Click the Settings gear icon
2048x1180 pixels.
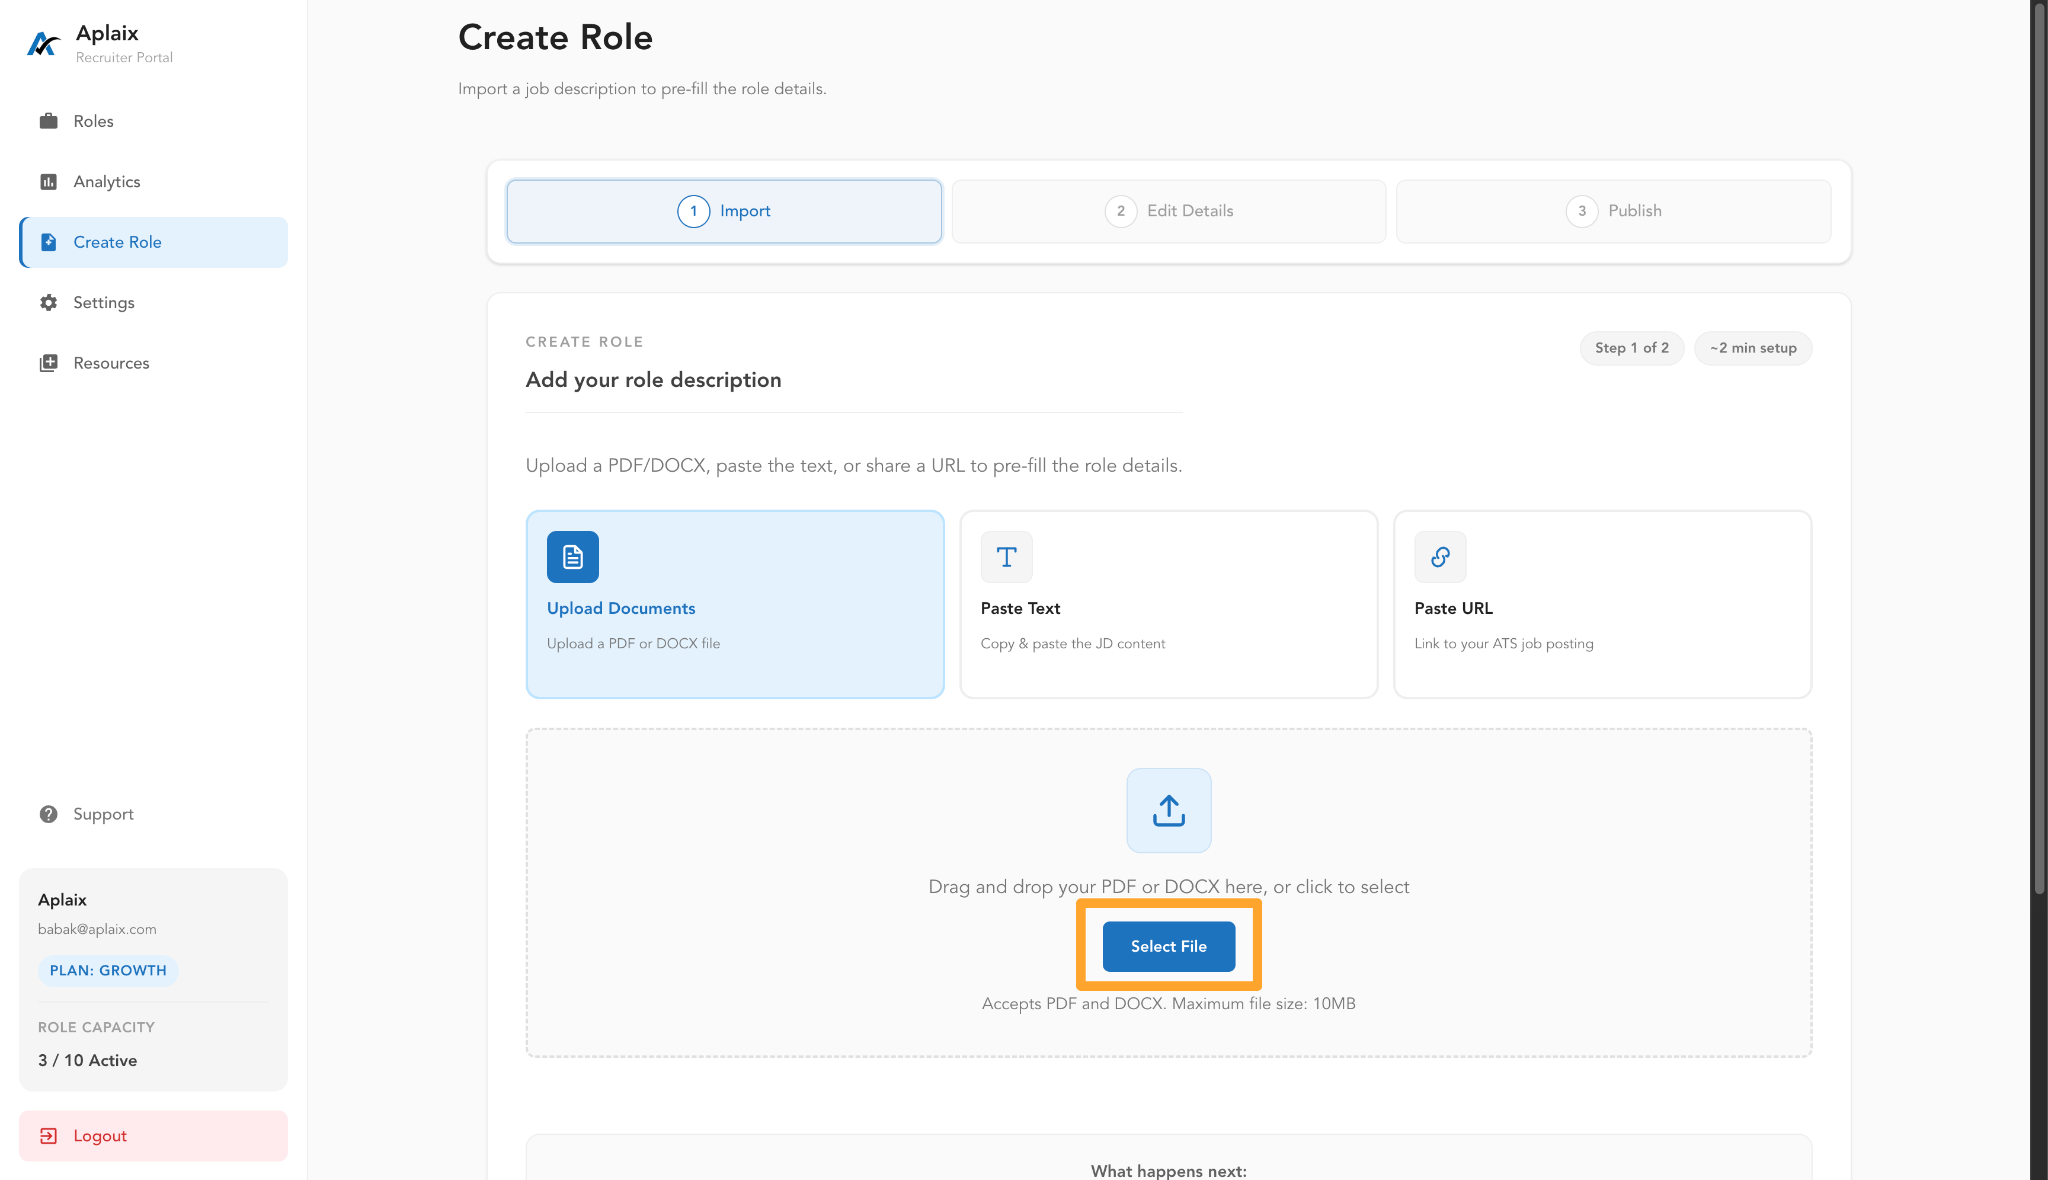tap(48, 303)
